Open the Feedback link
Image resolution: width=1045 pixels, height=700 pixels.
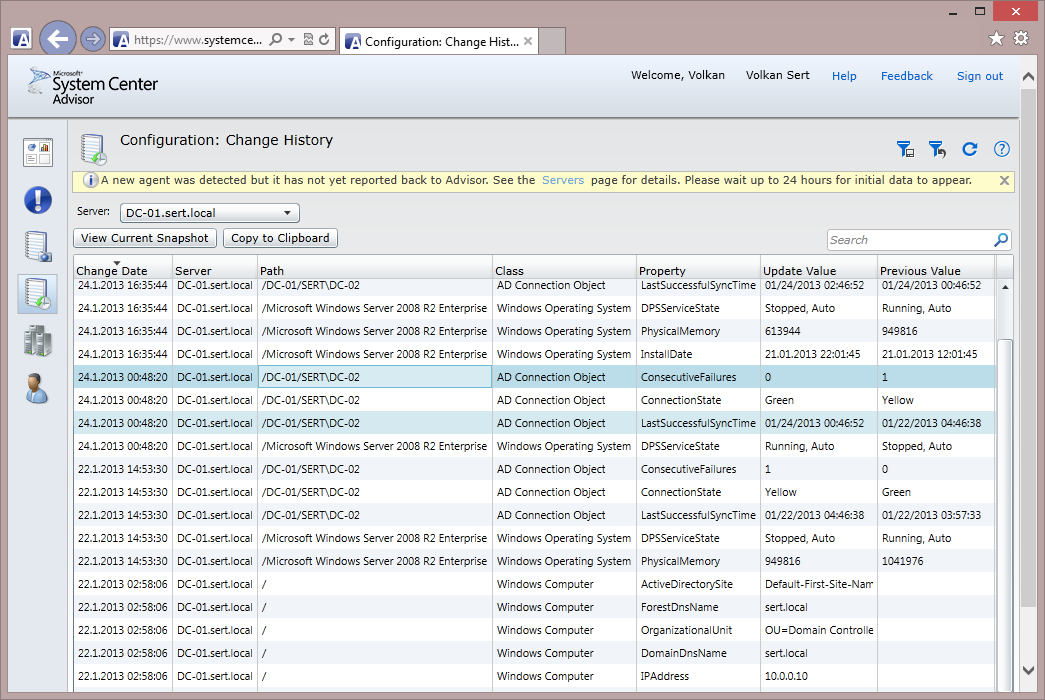[906, 76]
